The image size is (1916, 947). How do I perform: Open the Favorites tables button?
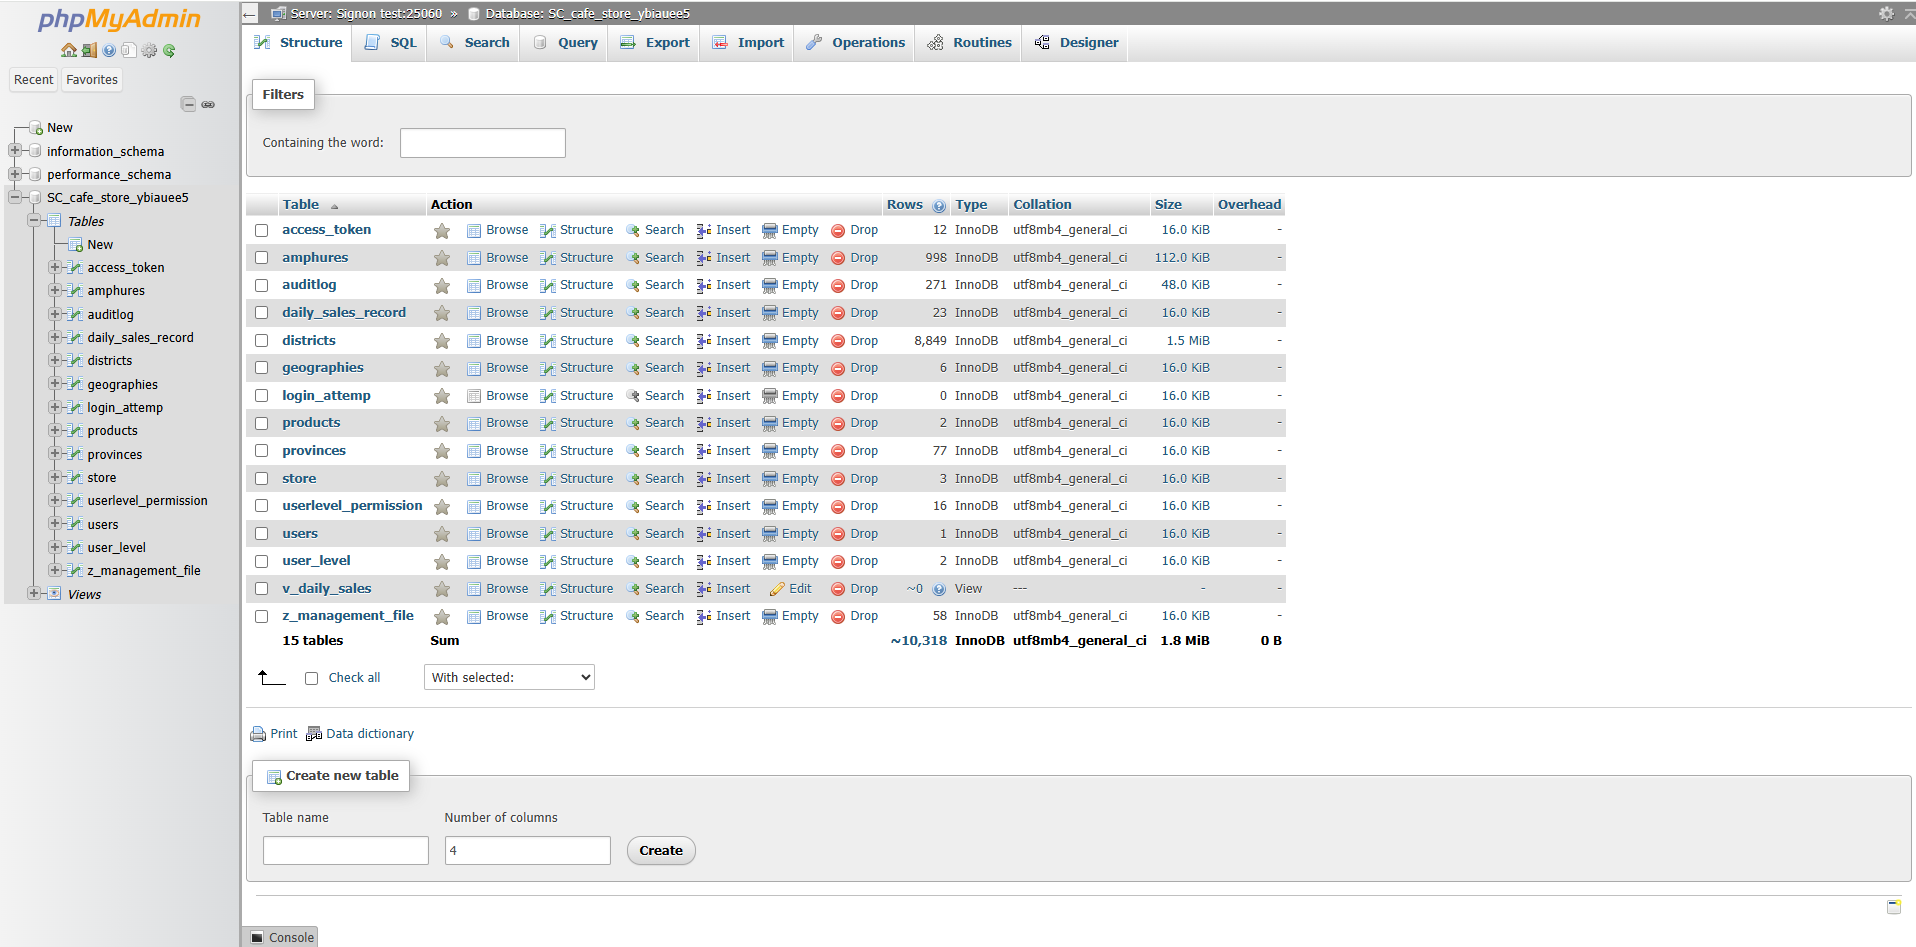coord(92,80)
